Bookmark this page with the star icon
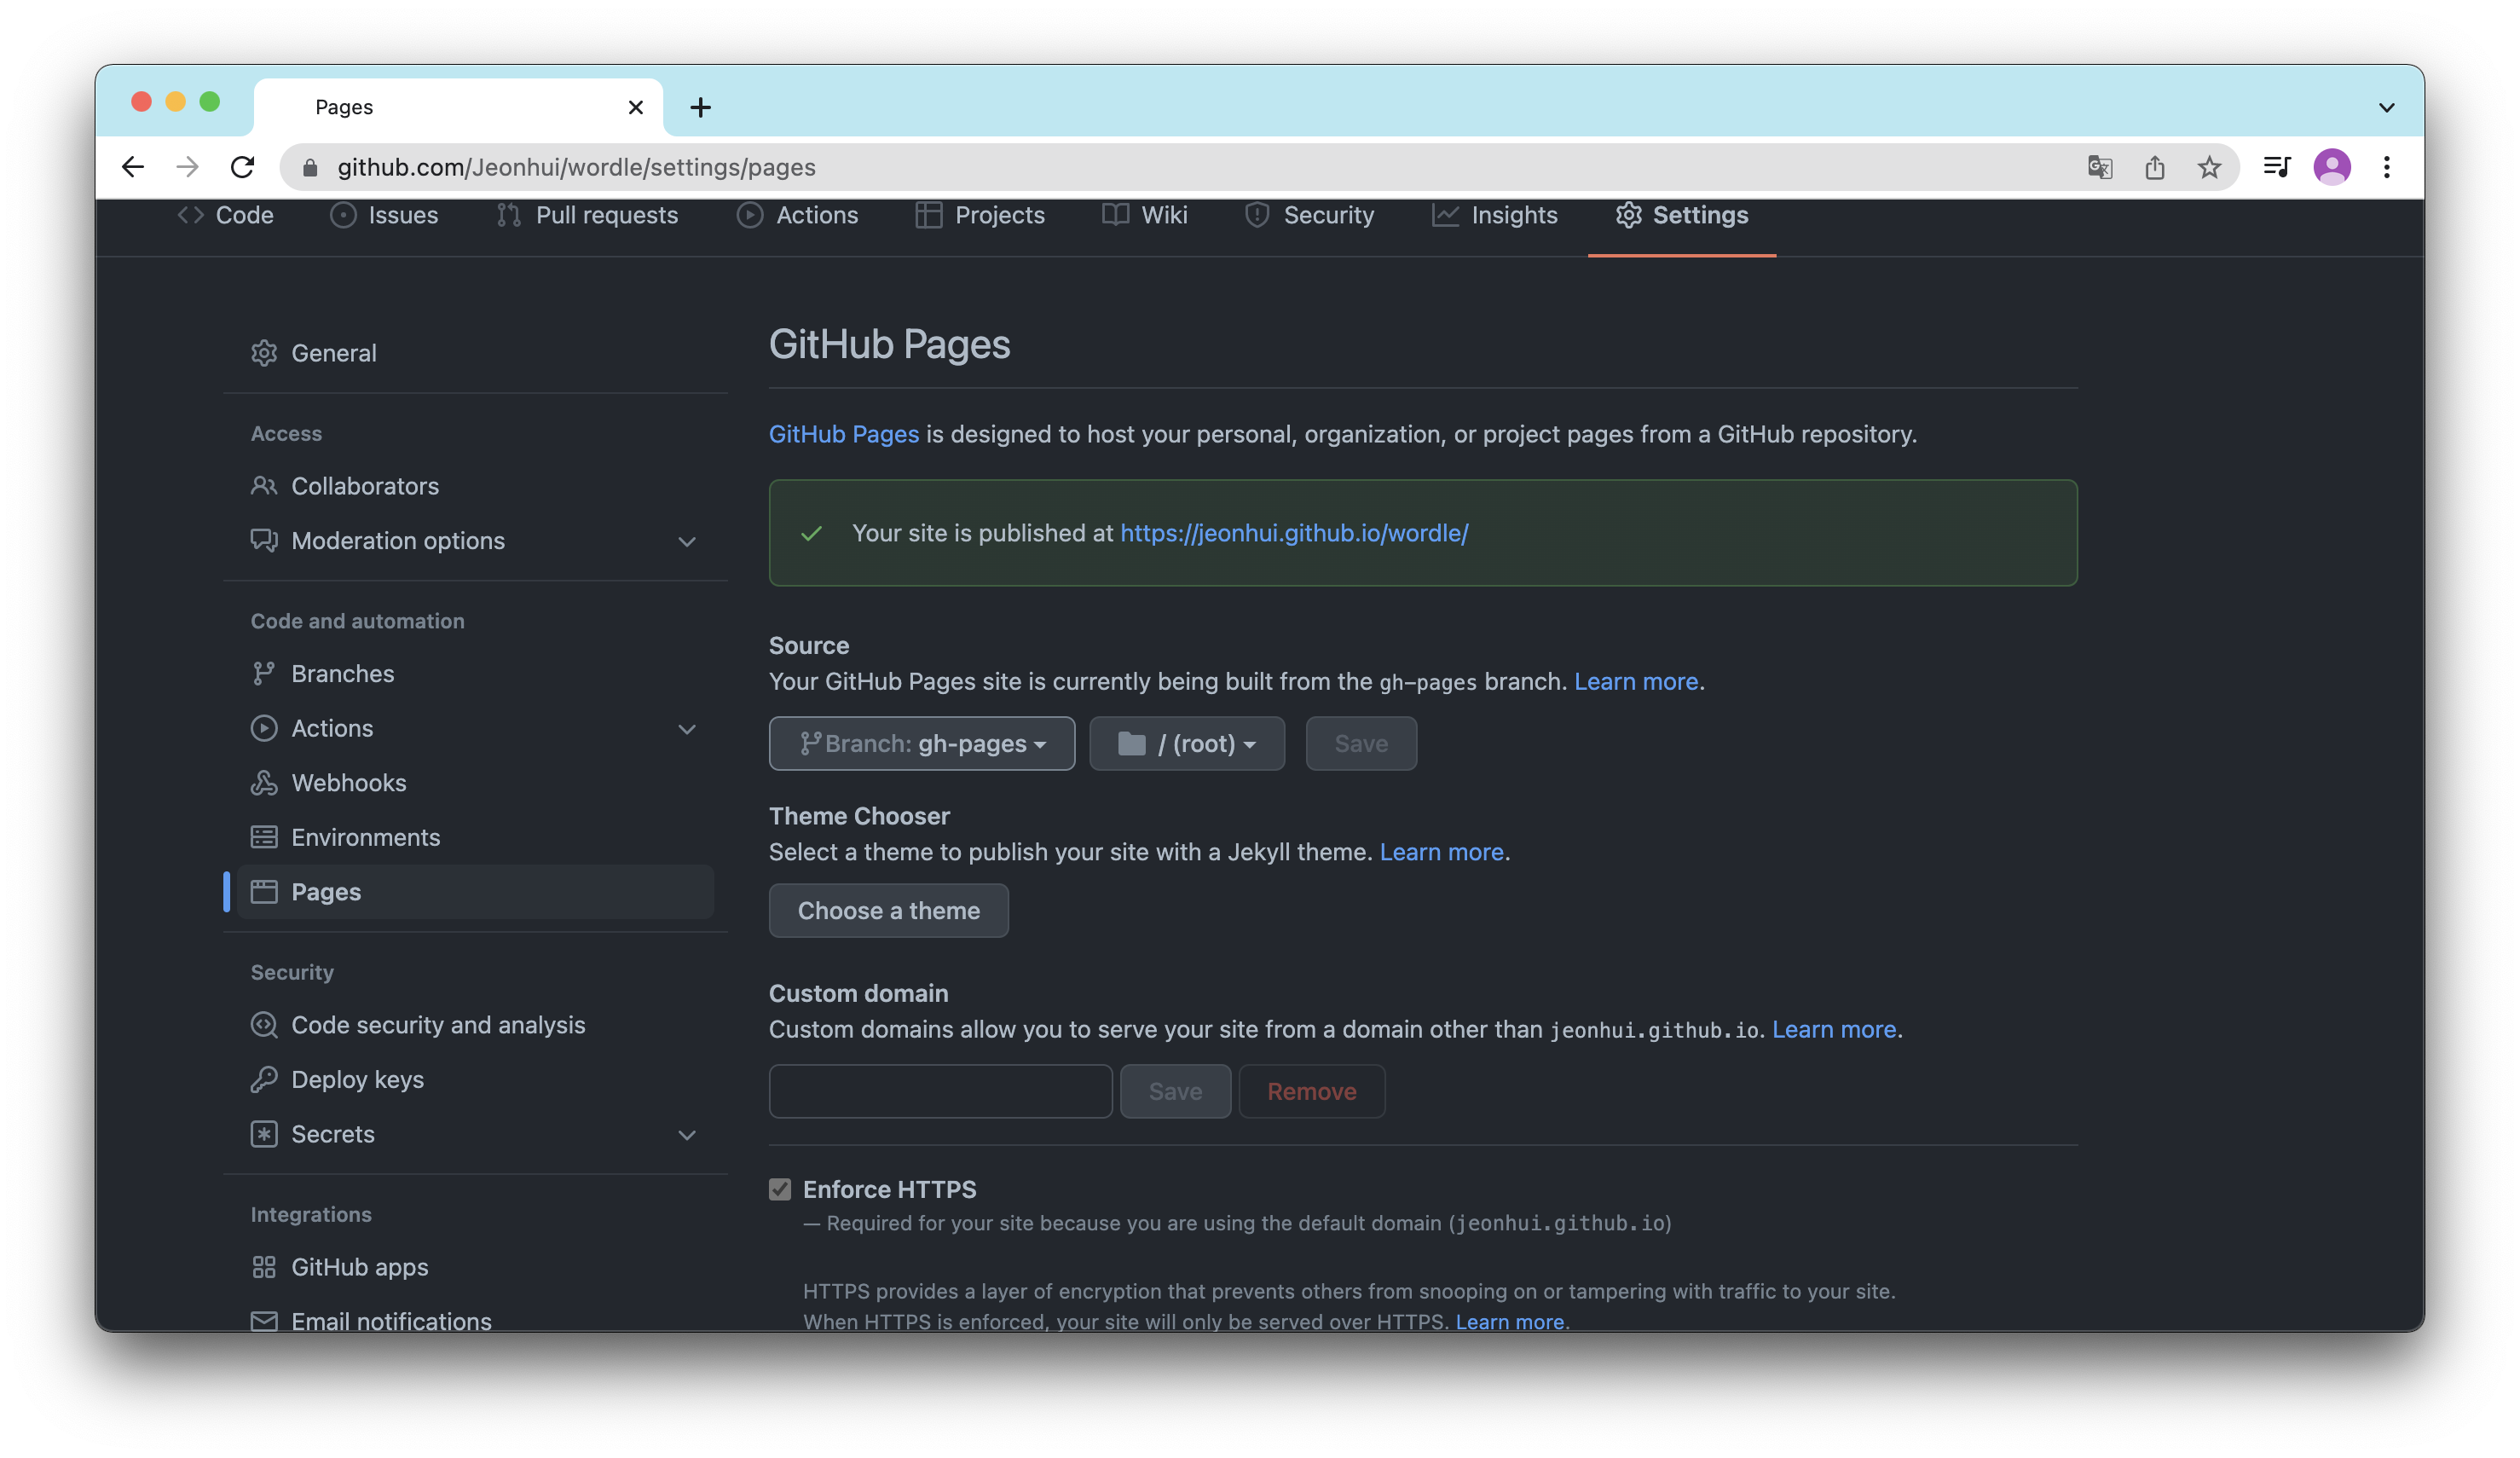The width and height of the screenshot is (2520, 1458). 2209,167
